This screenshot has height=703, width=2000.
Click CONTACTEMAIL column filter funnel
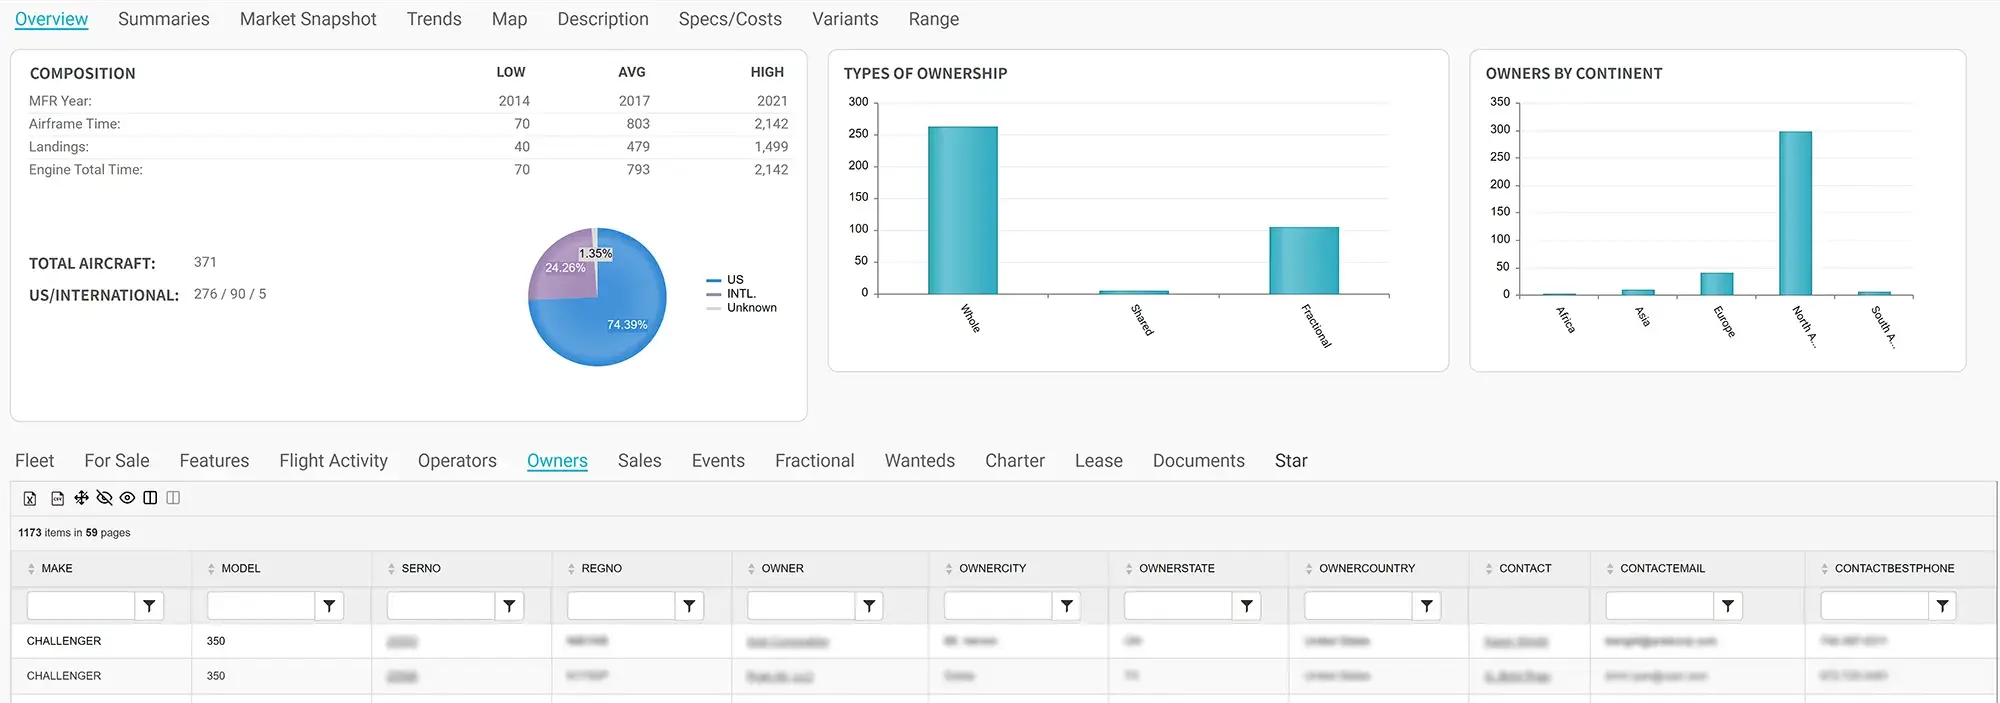1727,606
